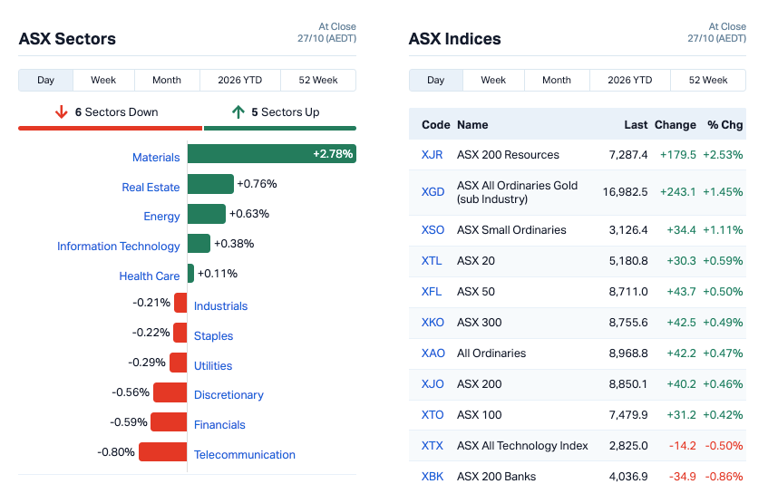Open XTL index code link
Image resolution: width=768 pixels, height=484 pixels.
click(x=432, y=261)
